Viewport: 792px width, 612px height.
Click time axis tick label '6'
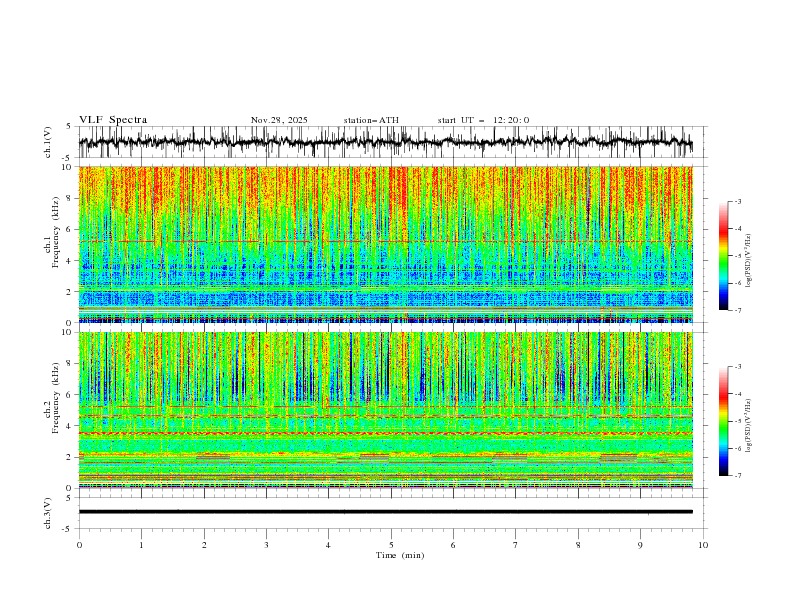(453, 545)
